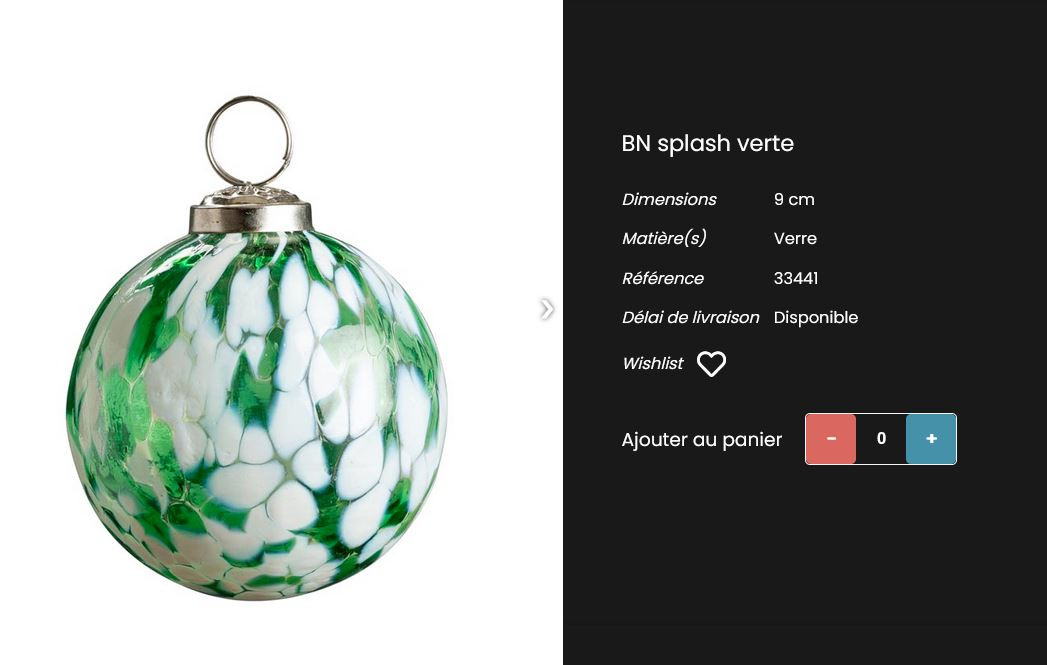
Task: Select the Matière(s) label
Action: (664, 238)
